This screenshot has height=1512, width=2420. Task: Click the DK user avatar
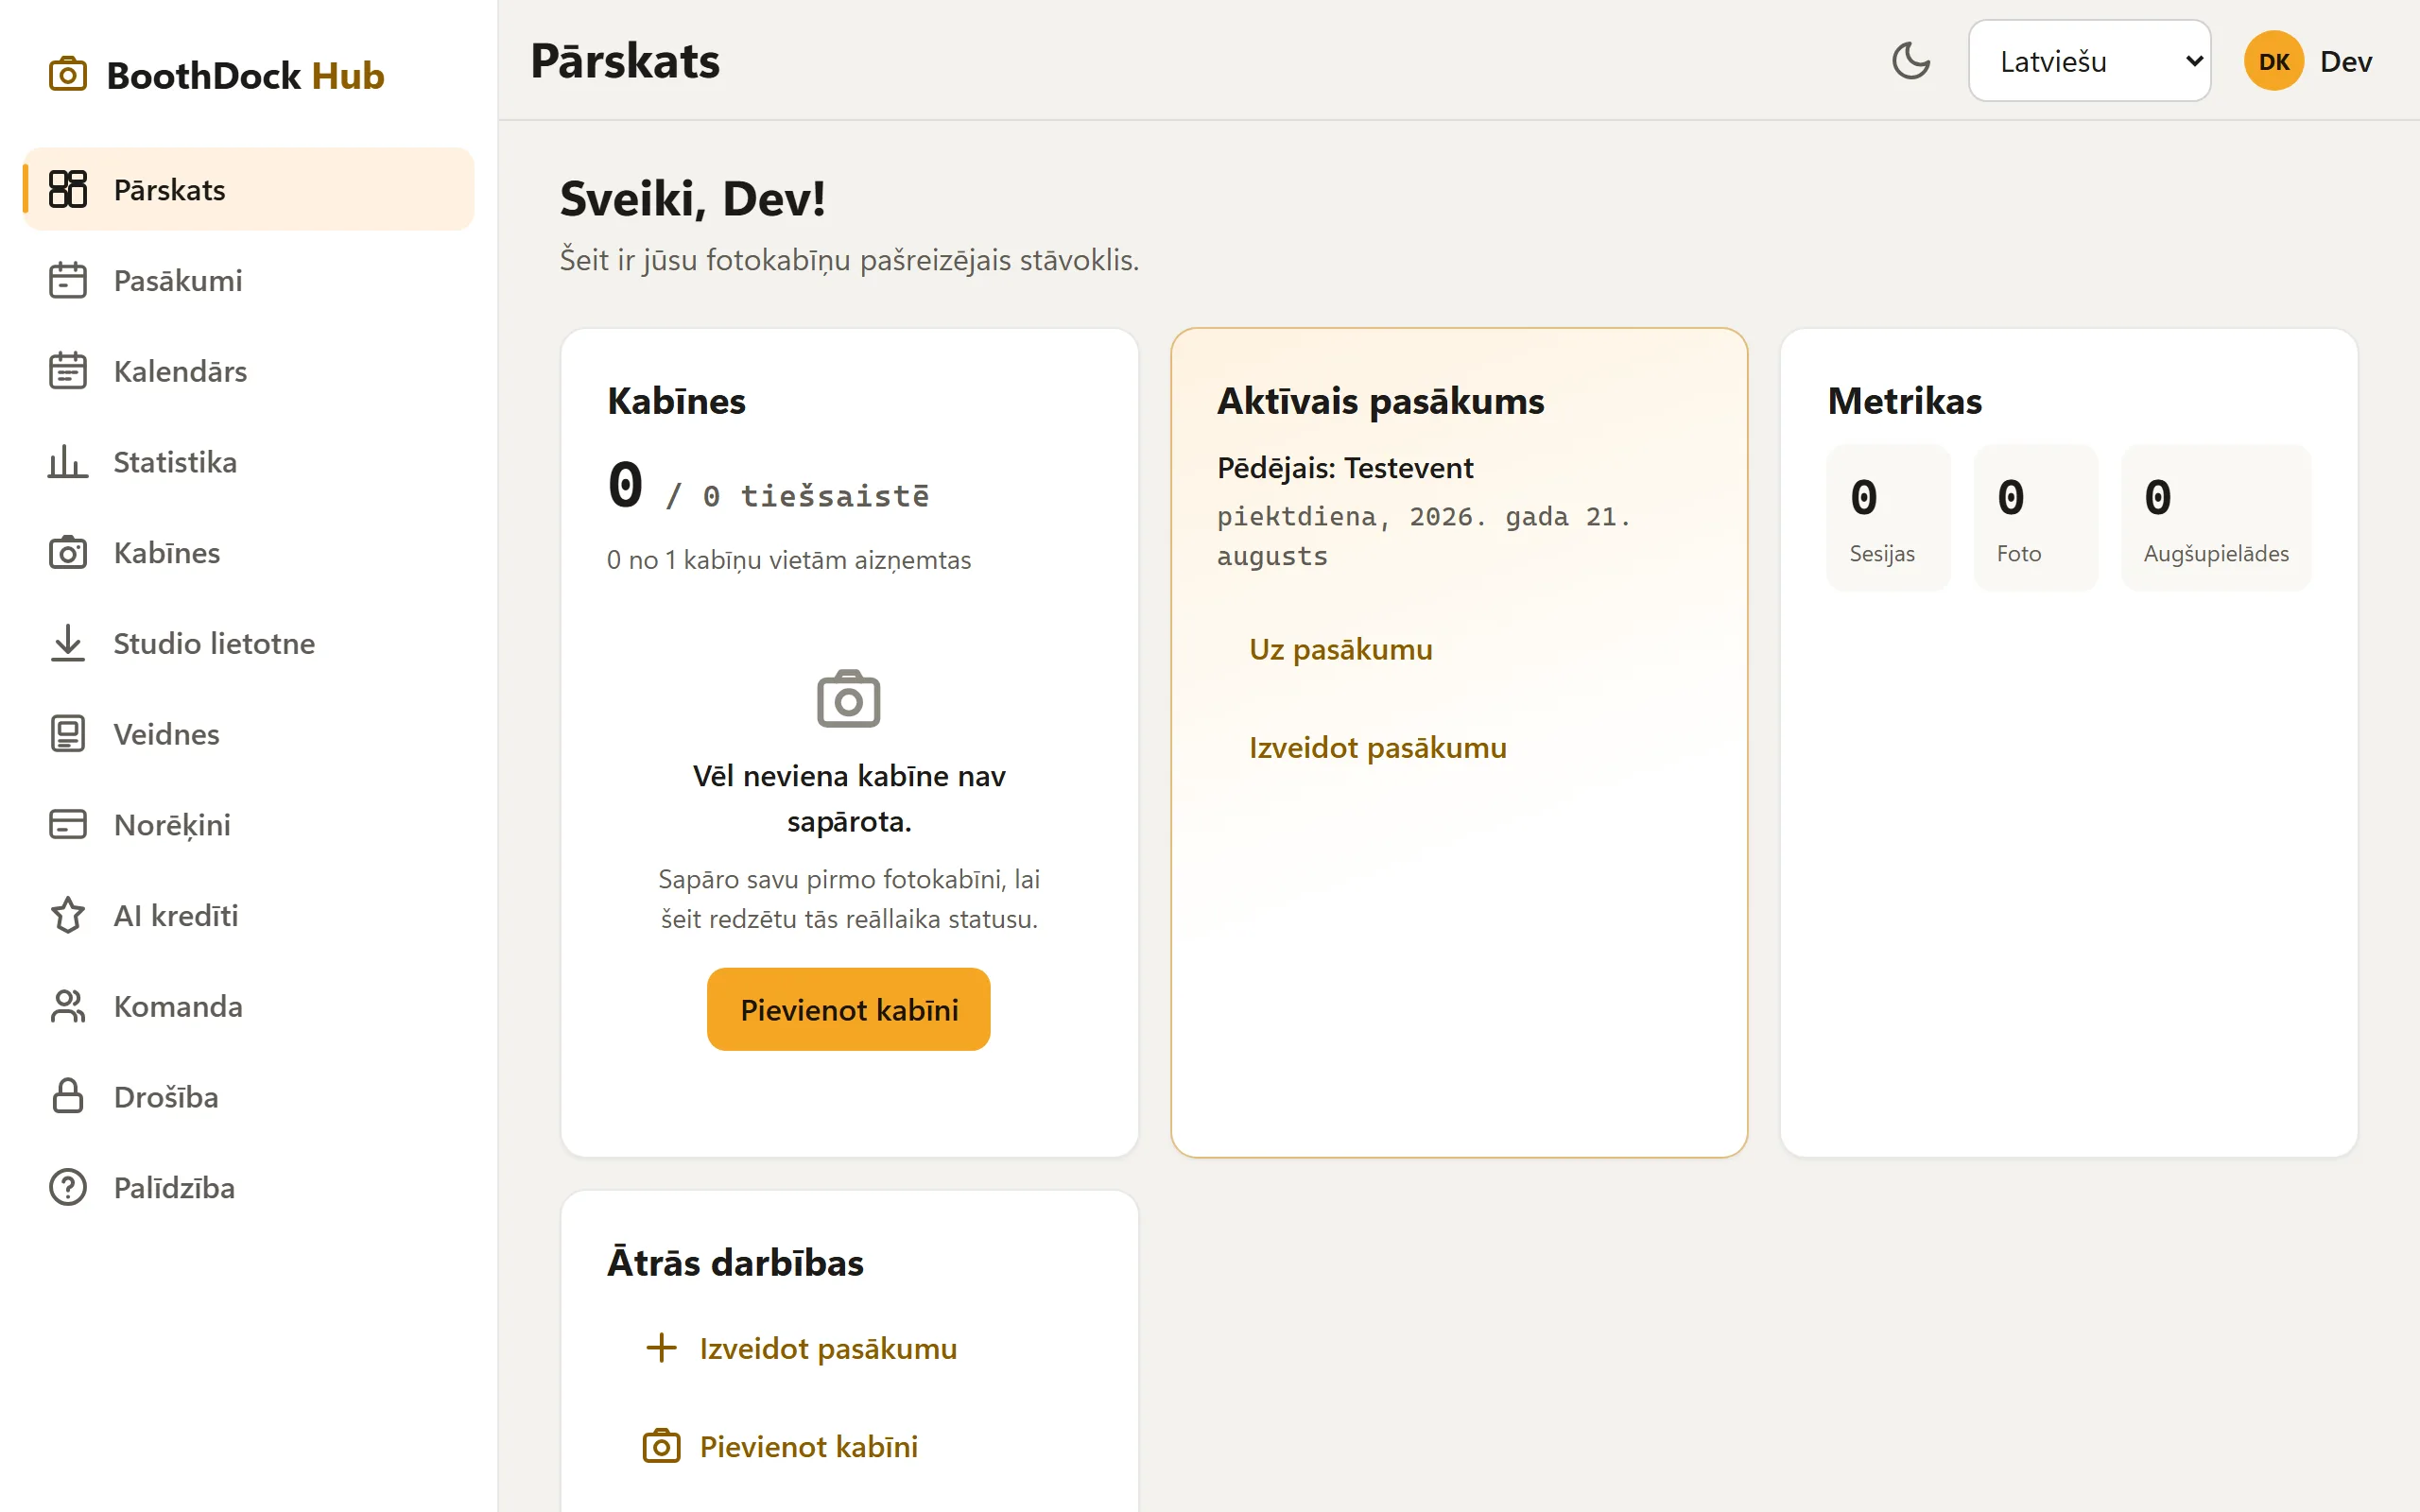click(x=2273, y=61)
